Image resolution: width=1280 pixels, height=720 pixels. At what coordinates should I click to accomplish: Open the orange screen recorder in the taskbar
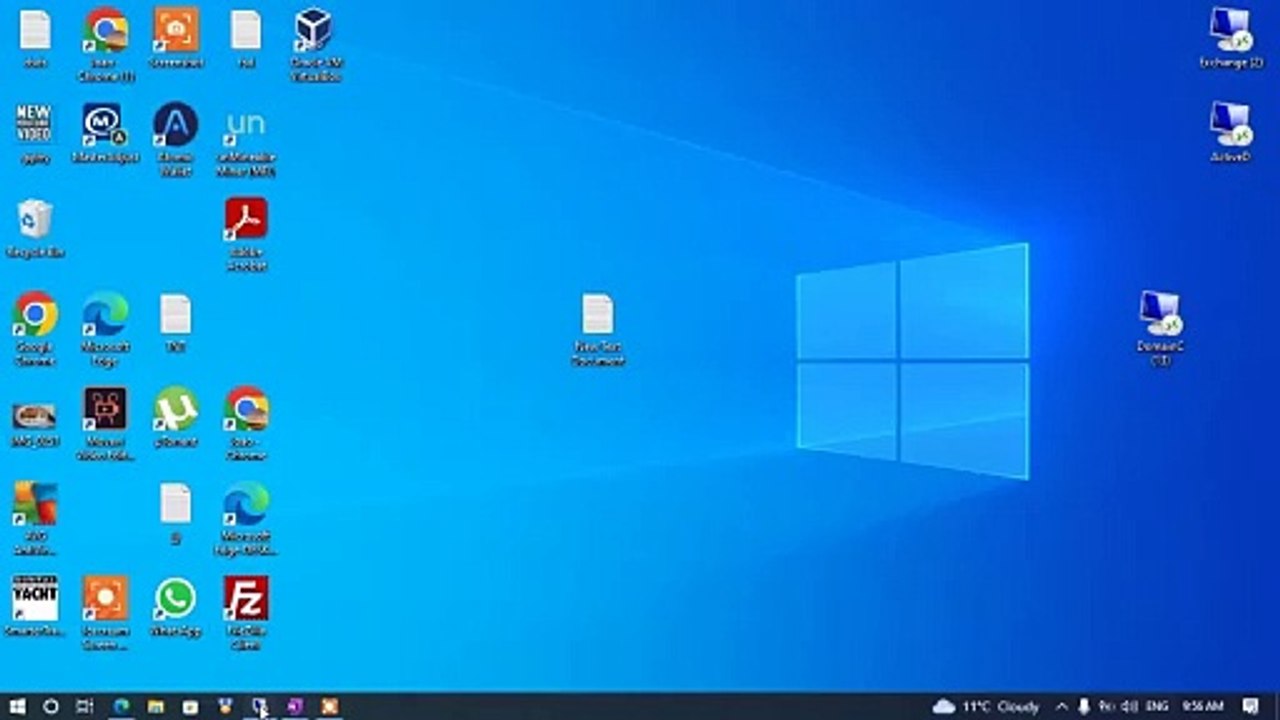[x=329, y=706]
